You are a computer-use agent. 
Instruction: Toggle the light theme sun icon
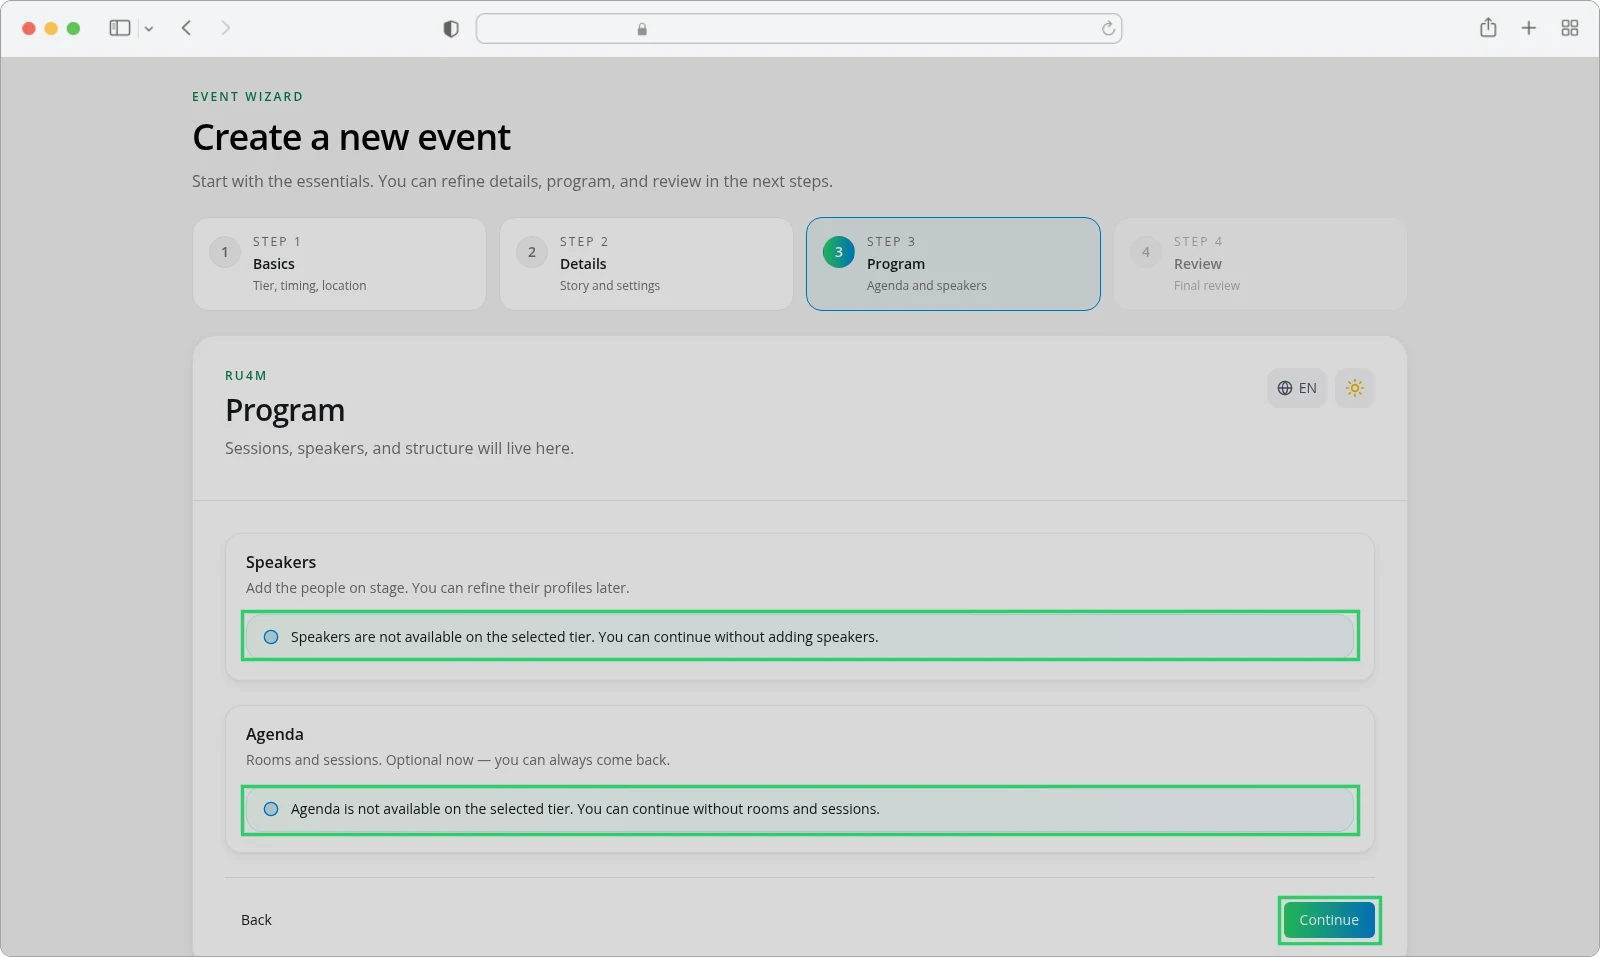1355,388
